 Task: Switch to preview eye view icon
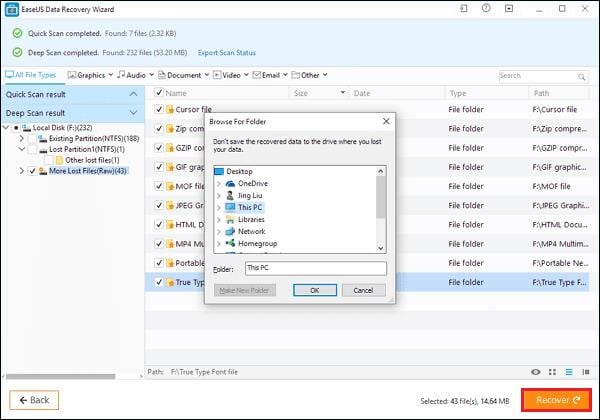click(x=537, y=372)
